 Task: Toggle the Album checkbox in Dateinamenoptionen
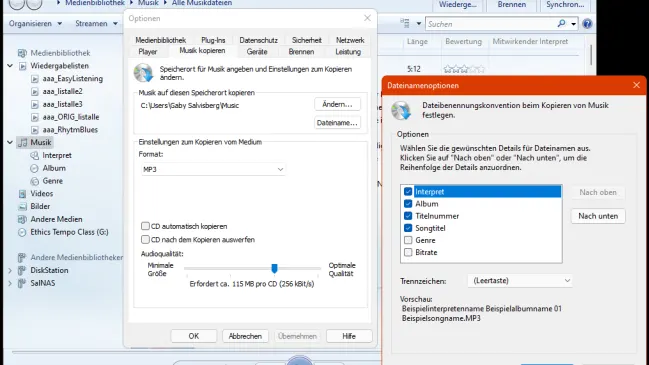(x=408, y=204)
